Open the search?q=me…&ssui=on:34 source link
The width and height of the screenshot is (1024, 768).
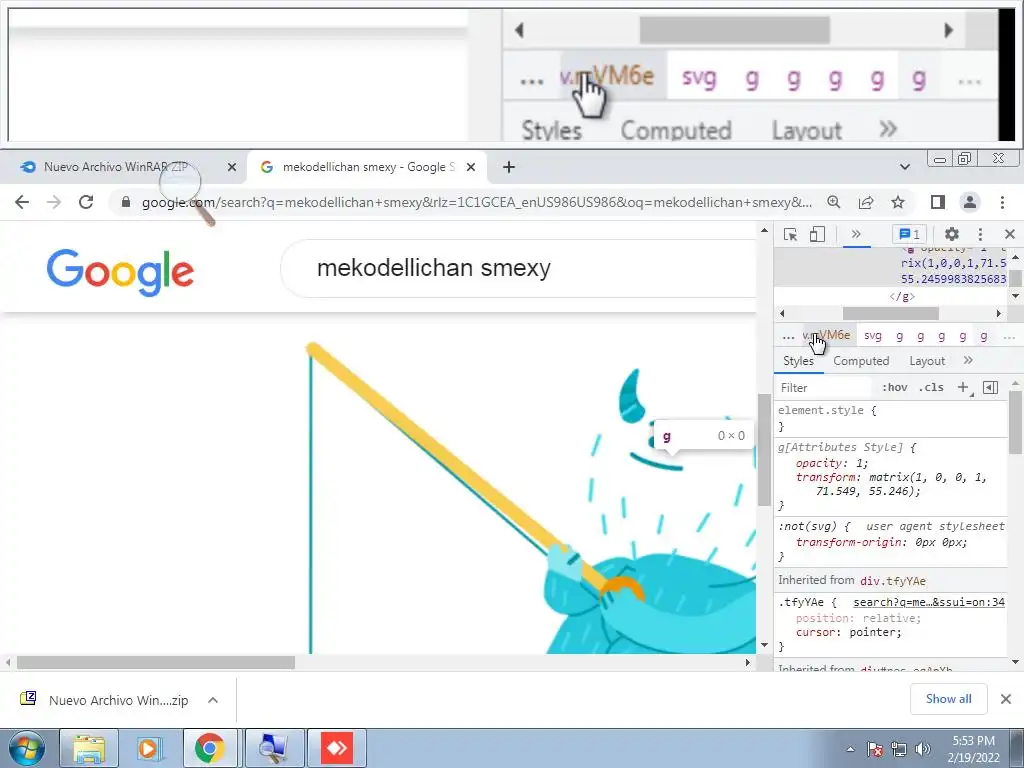[929, 602]
